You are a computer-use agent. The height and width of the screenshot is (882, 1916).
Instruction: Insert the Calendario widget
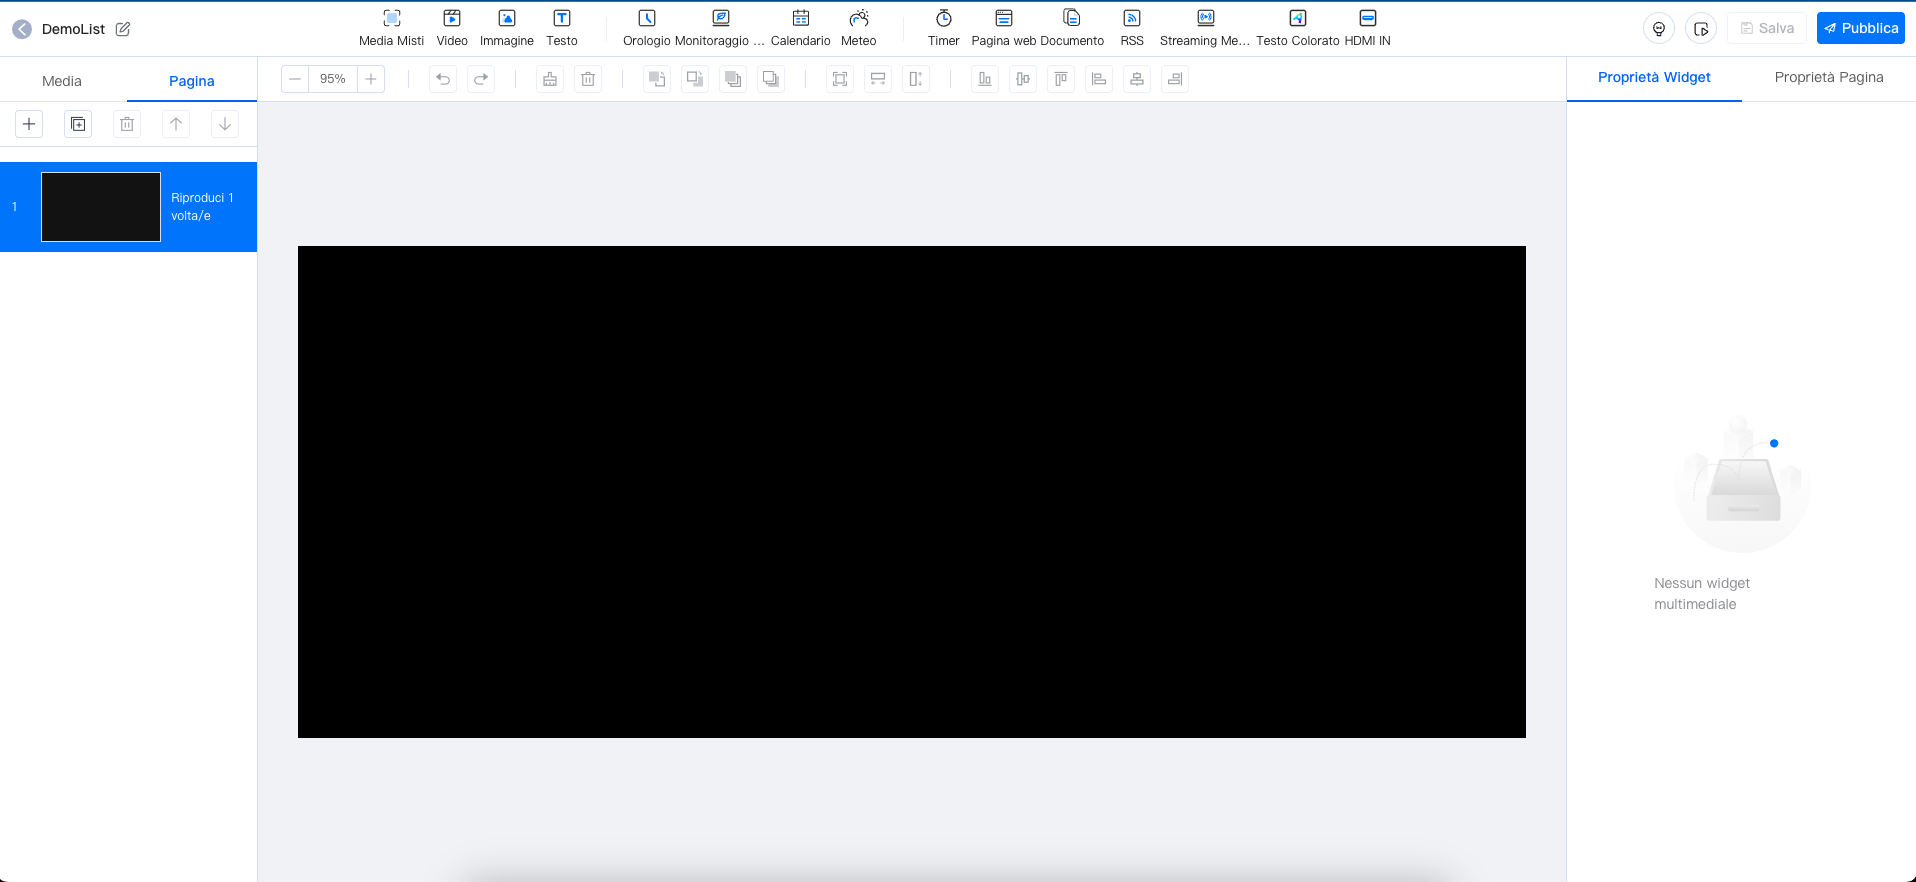click(800, 28)
